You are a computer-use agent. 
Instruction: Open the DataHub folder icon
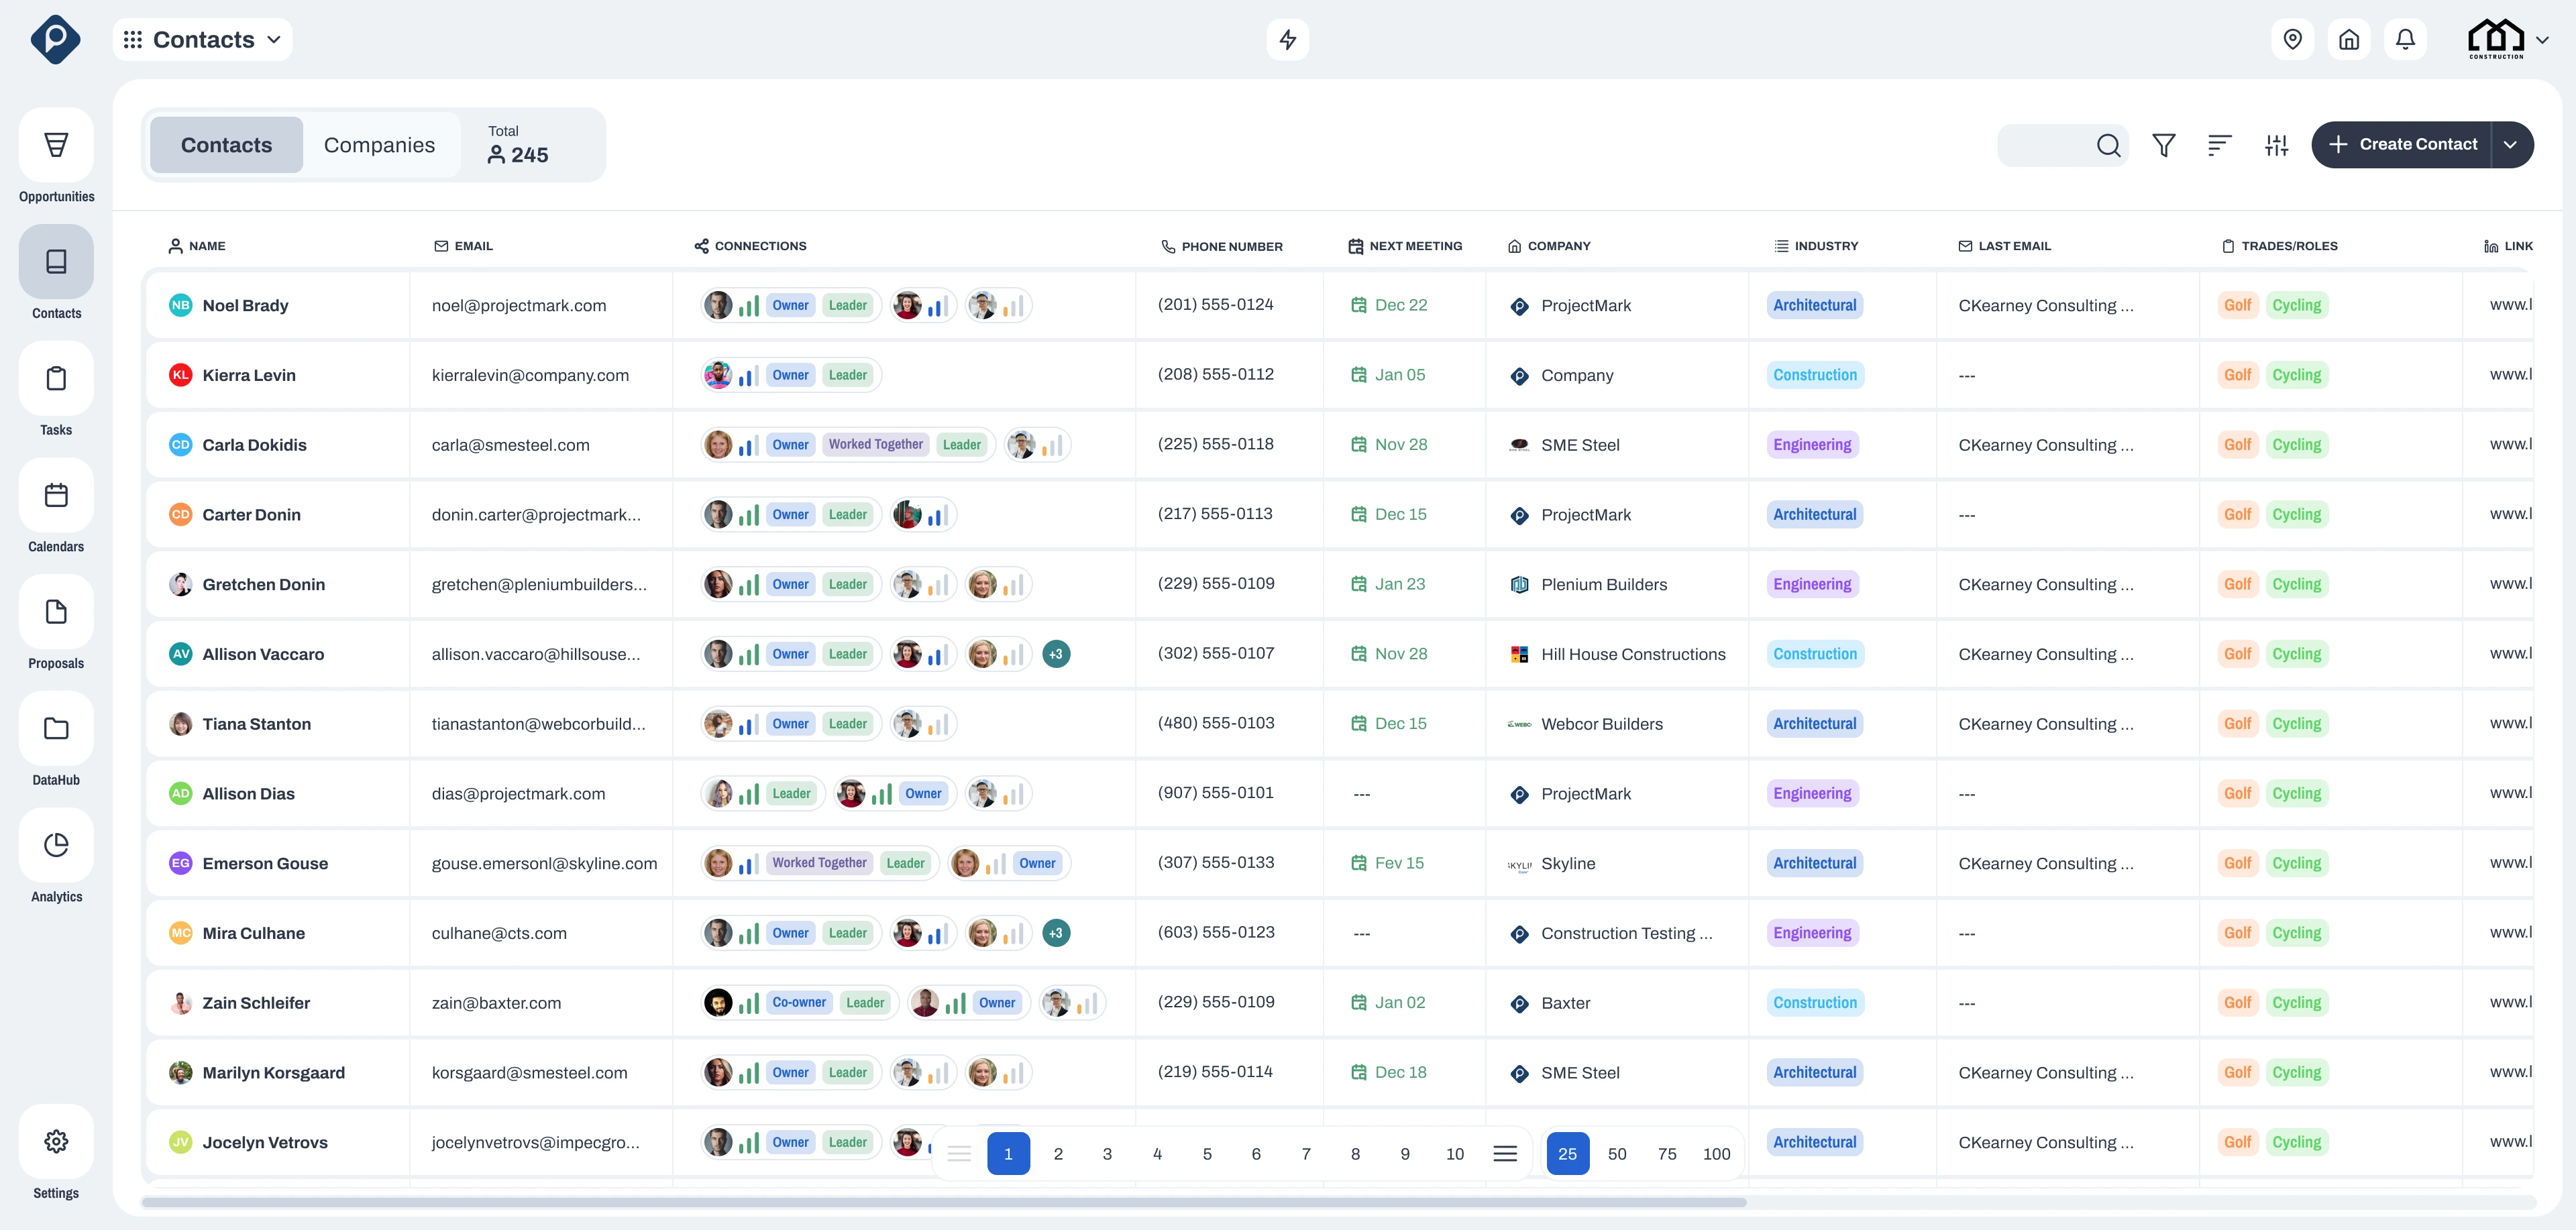(56, 729)
